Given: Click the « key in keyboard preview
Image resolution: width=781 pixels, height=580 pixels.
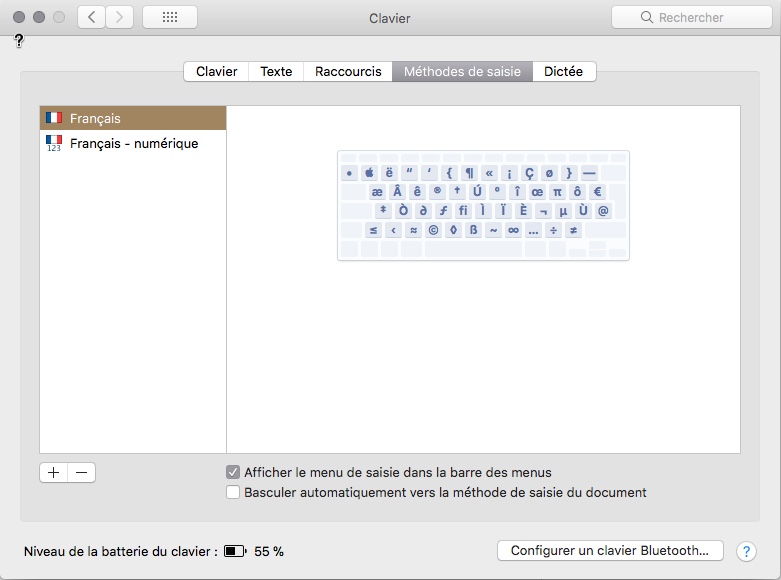Looking at the screenshot, I should click(x=489, y=173).
